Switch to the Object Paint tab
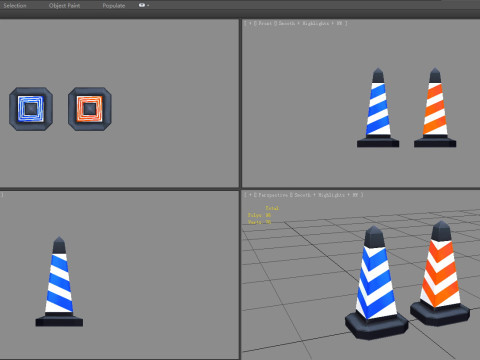The image size is (480, 360). (64, 6)
